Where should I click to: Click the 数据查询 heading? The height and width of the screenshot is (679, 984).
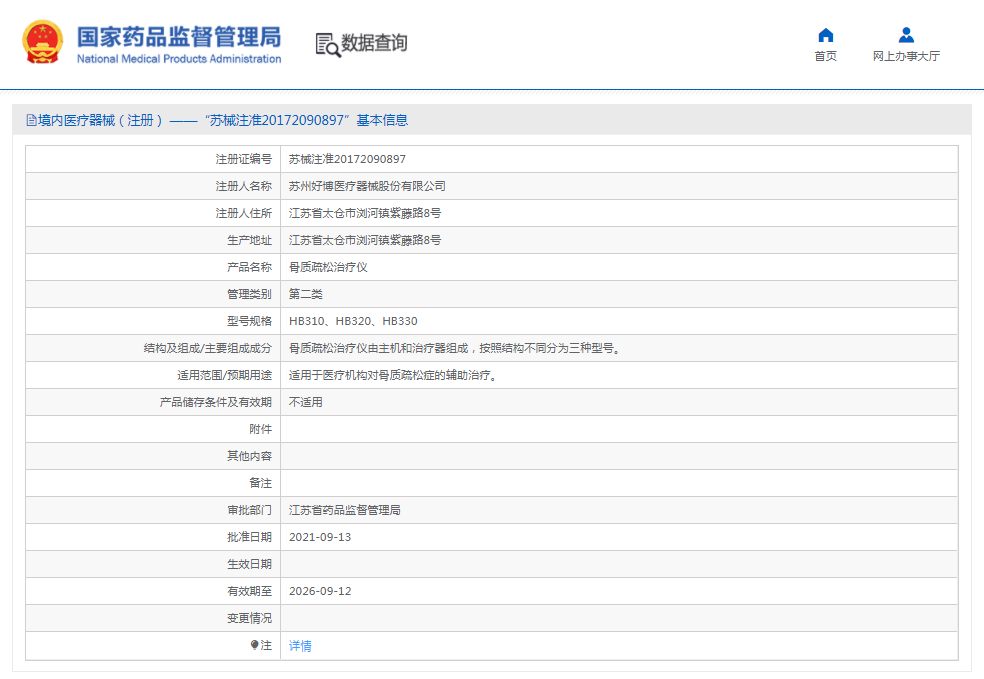coord(374,43)
